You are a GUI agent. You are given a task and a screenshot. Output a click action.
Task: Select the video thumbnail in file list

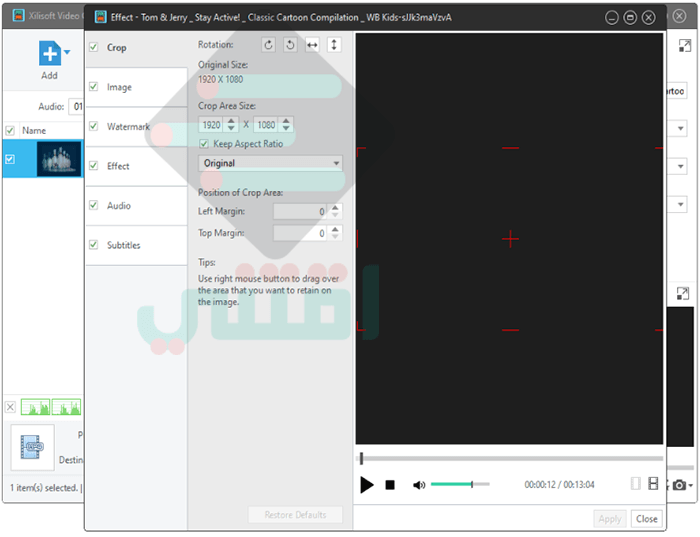coord(59,159)
